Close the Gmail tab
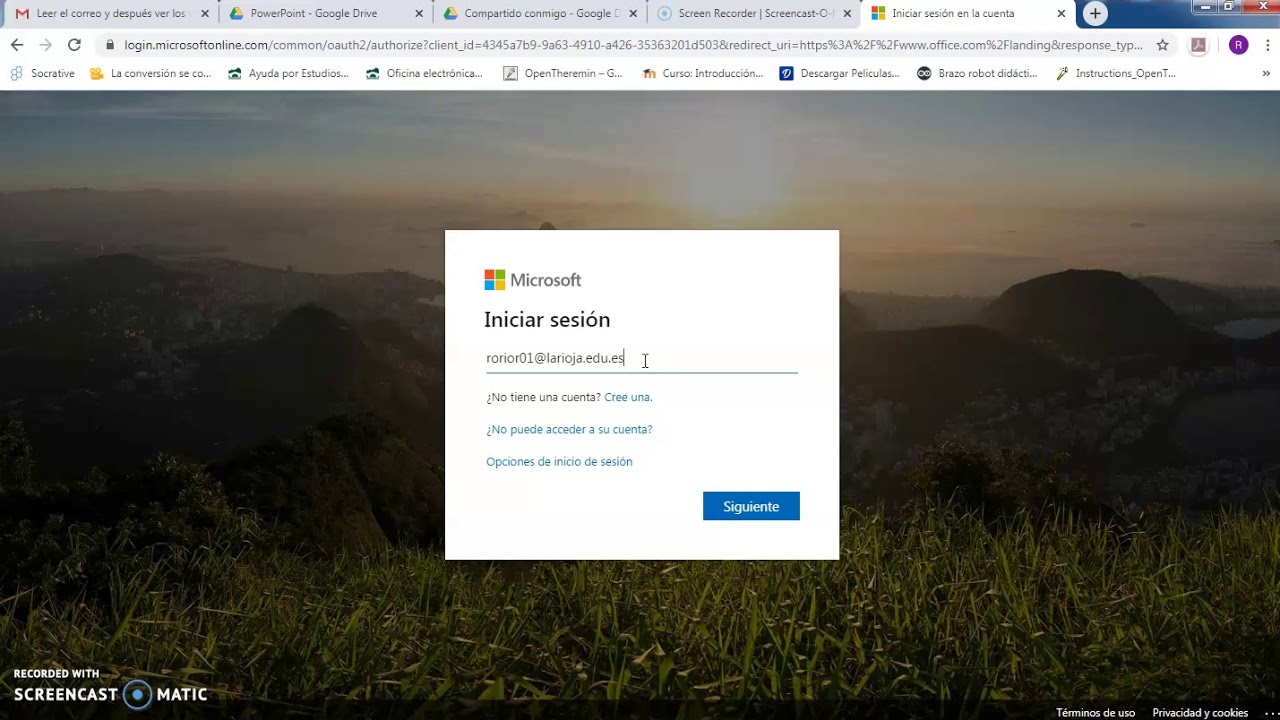The height and width of the screenshot is (720, 1280). point(205,14)
